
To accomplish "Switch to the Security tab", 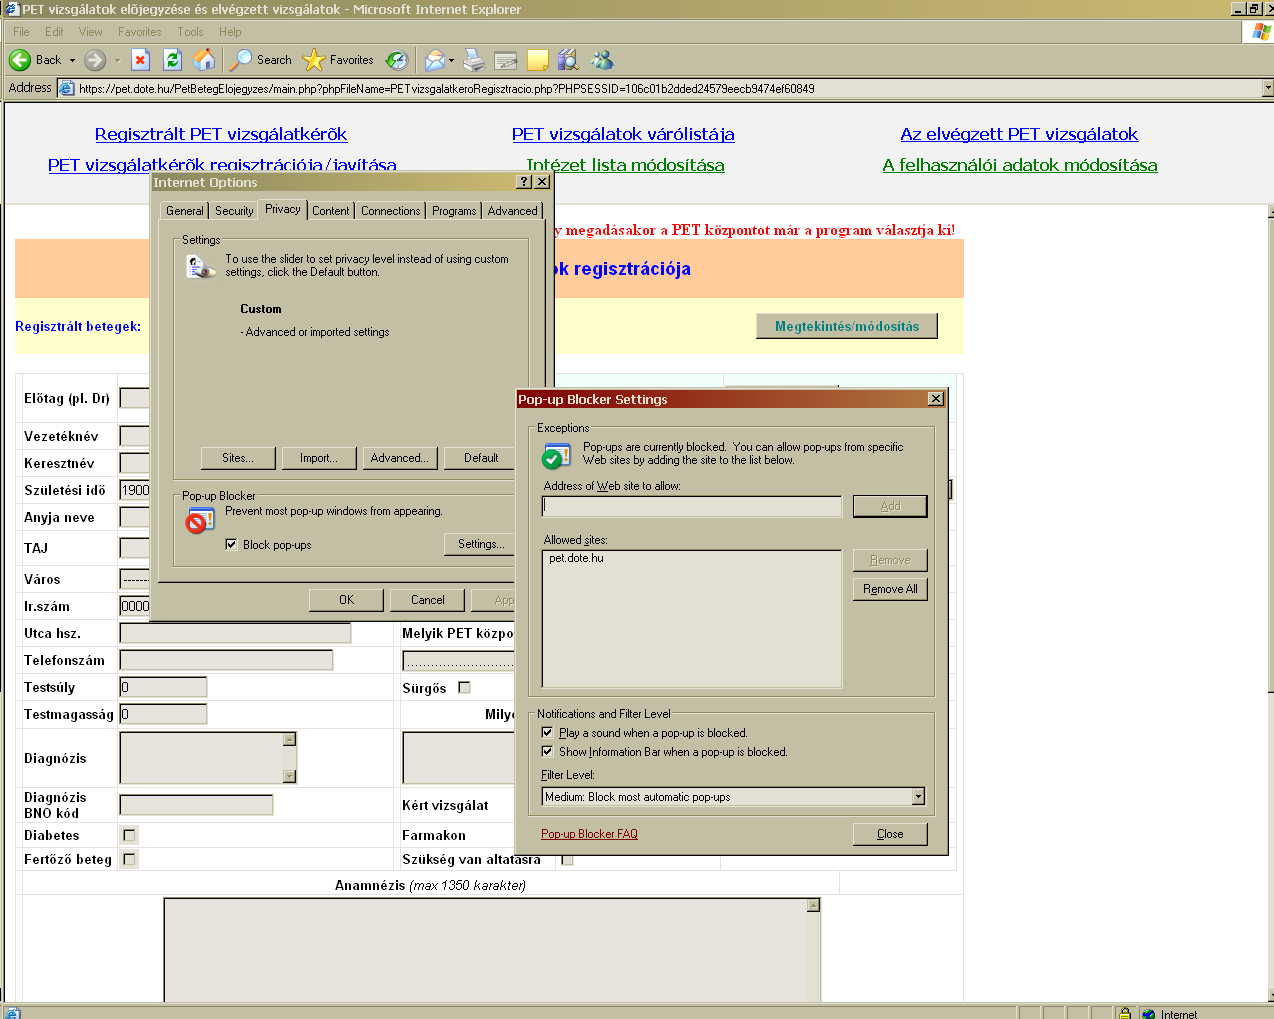I will click(x=234, y=211).
